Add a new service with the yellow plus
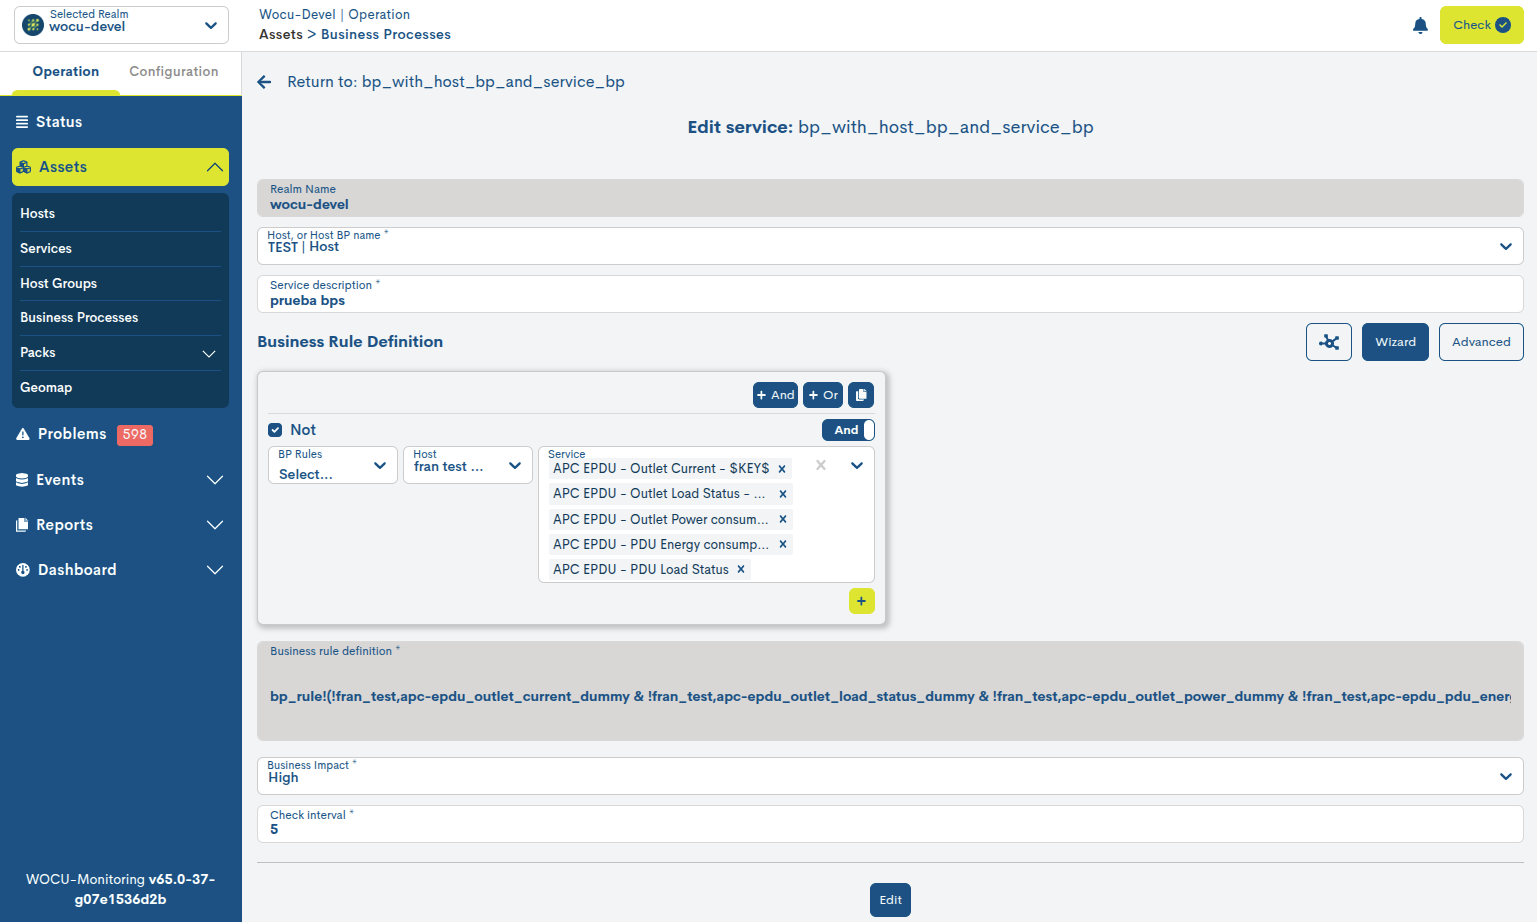This screenshot has height=922, width=1537. pos(861,601)
